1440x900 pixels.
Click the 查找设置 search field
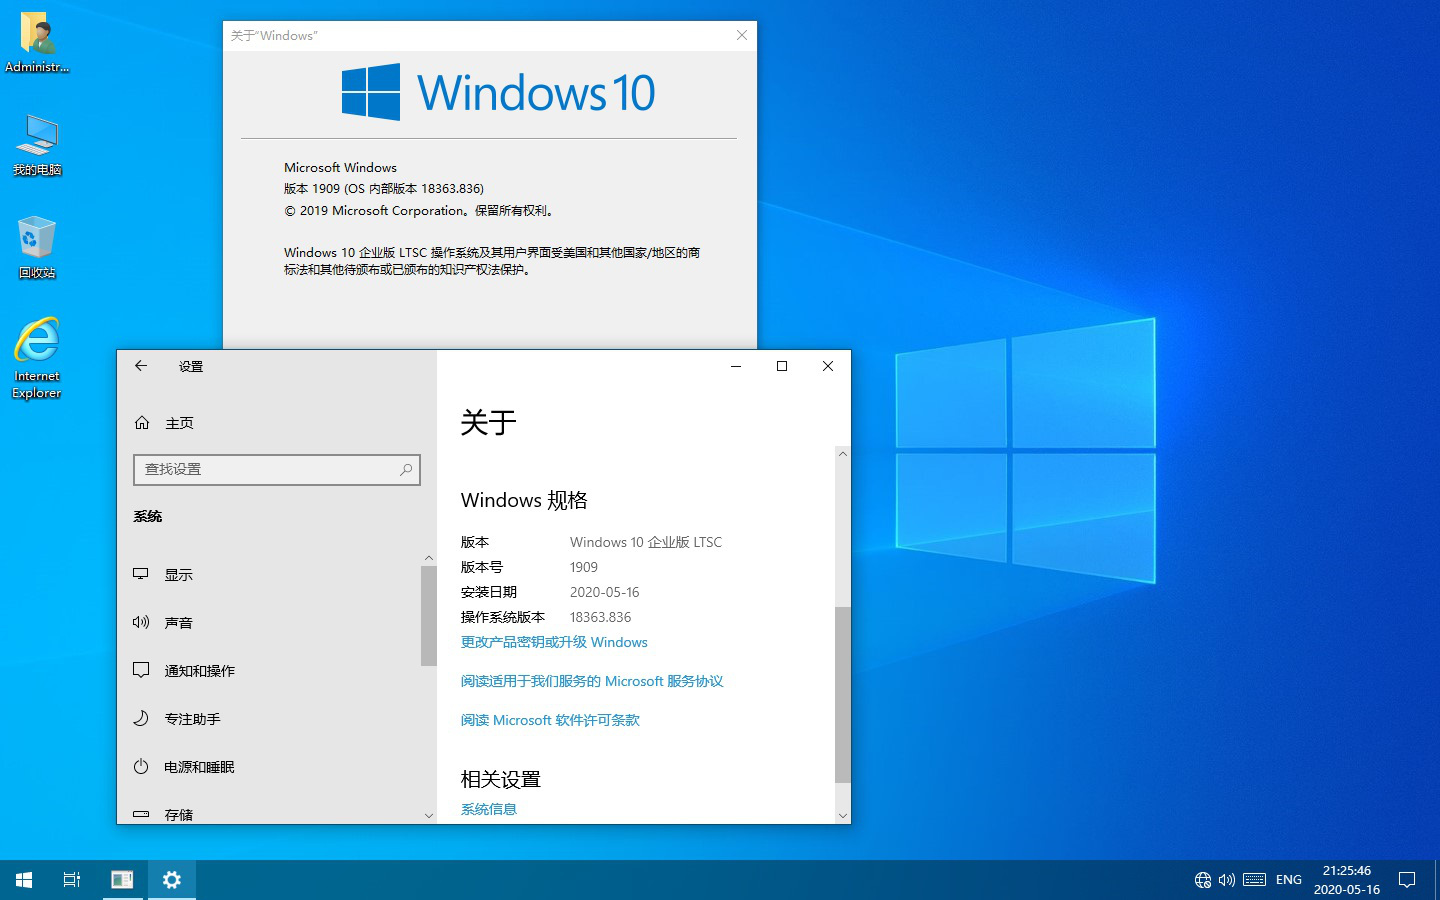pyautogui.click(x=268, y=469)
